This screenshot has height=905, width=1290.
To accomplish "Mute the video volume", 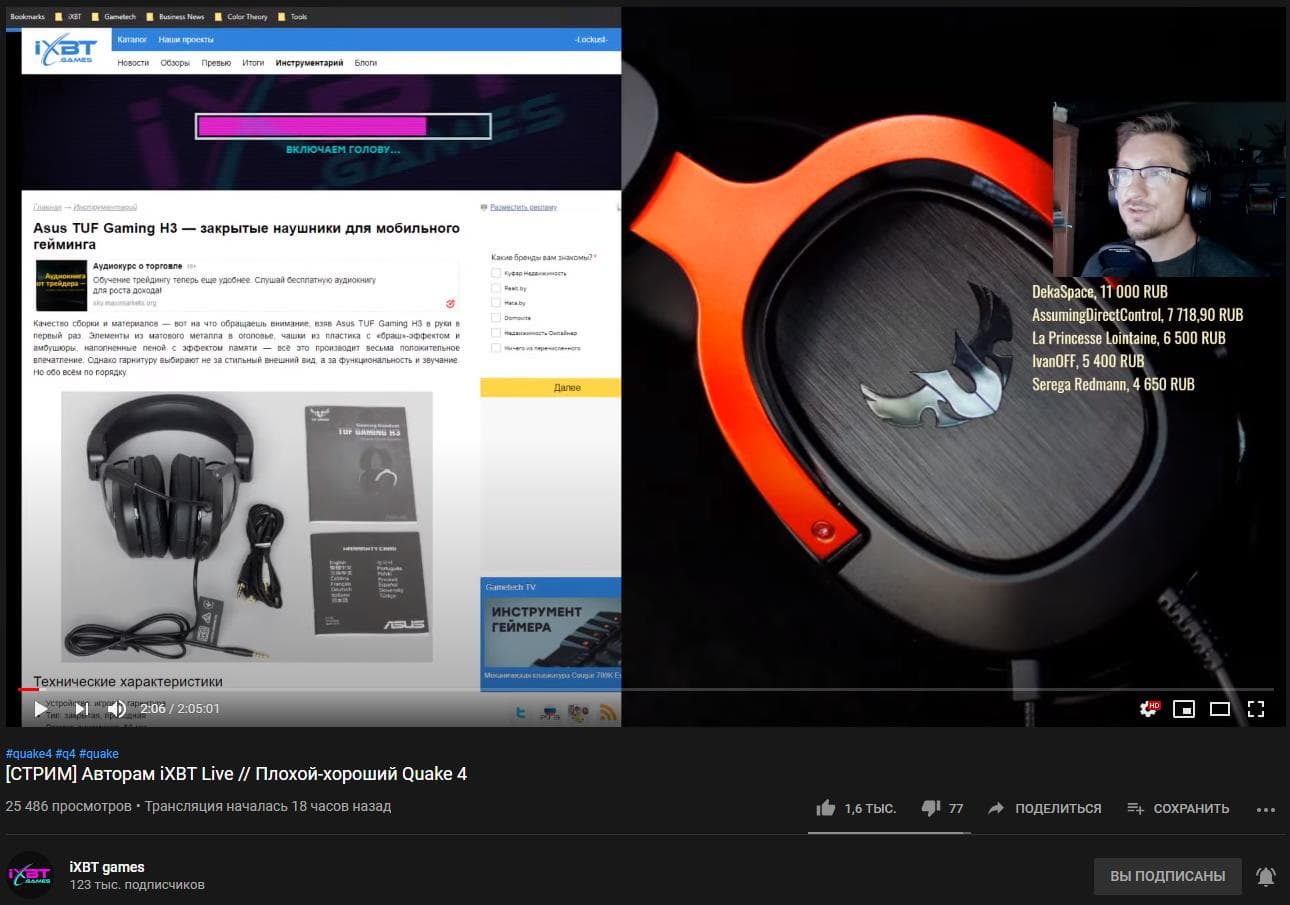I will pyautogui.click(x=117, y=709).
